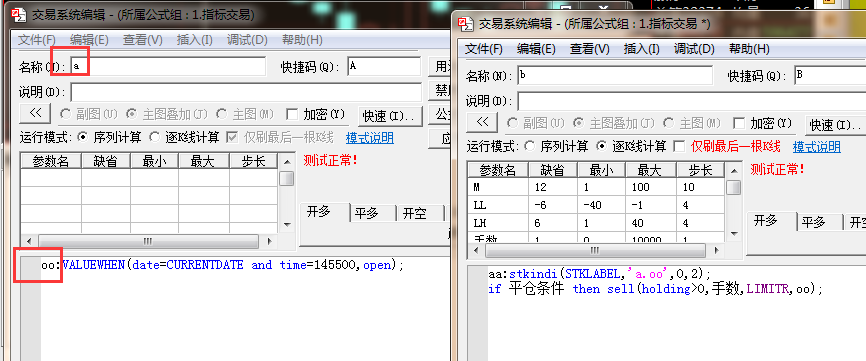The image size is (866, 361).
Task: Click the right parameter table's scroll-down arrow
Action: pyautogui.click(x=733, y=233)
